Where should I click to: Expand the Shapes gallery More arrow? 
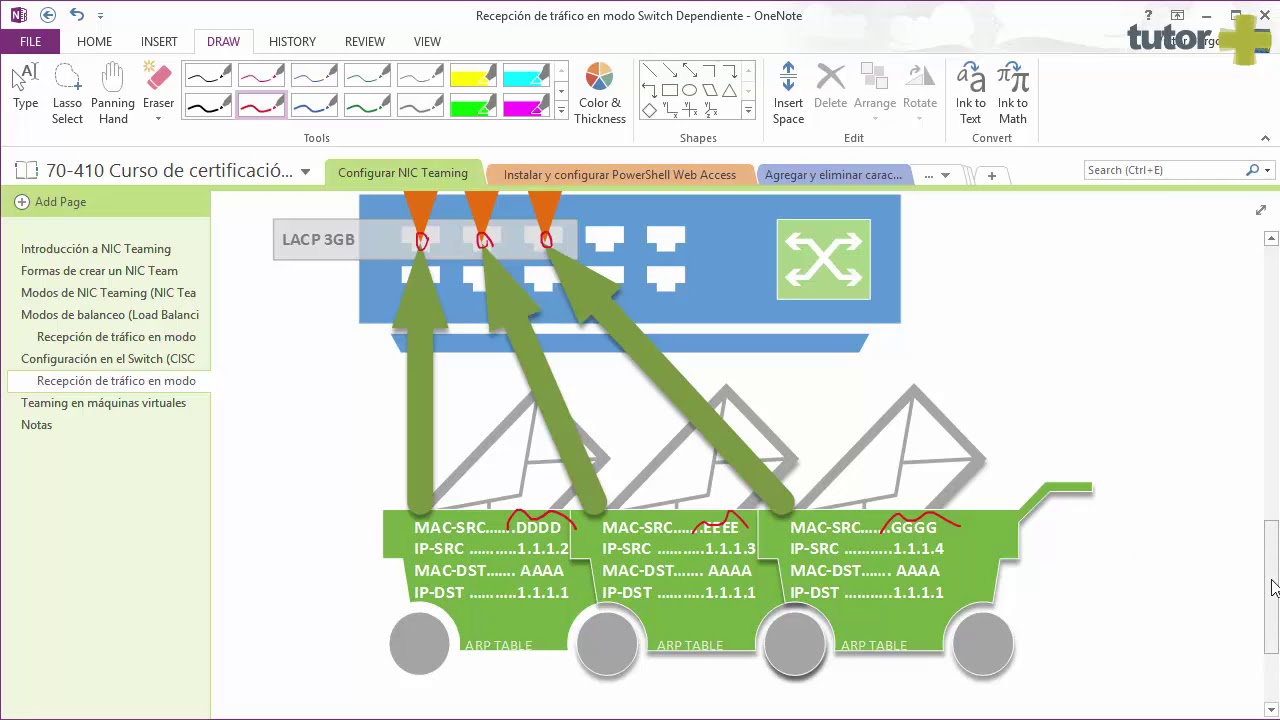tap(748, 110)
